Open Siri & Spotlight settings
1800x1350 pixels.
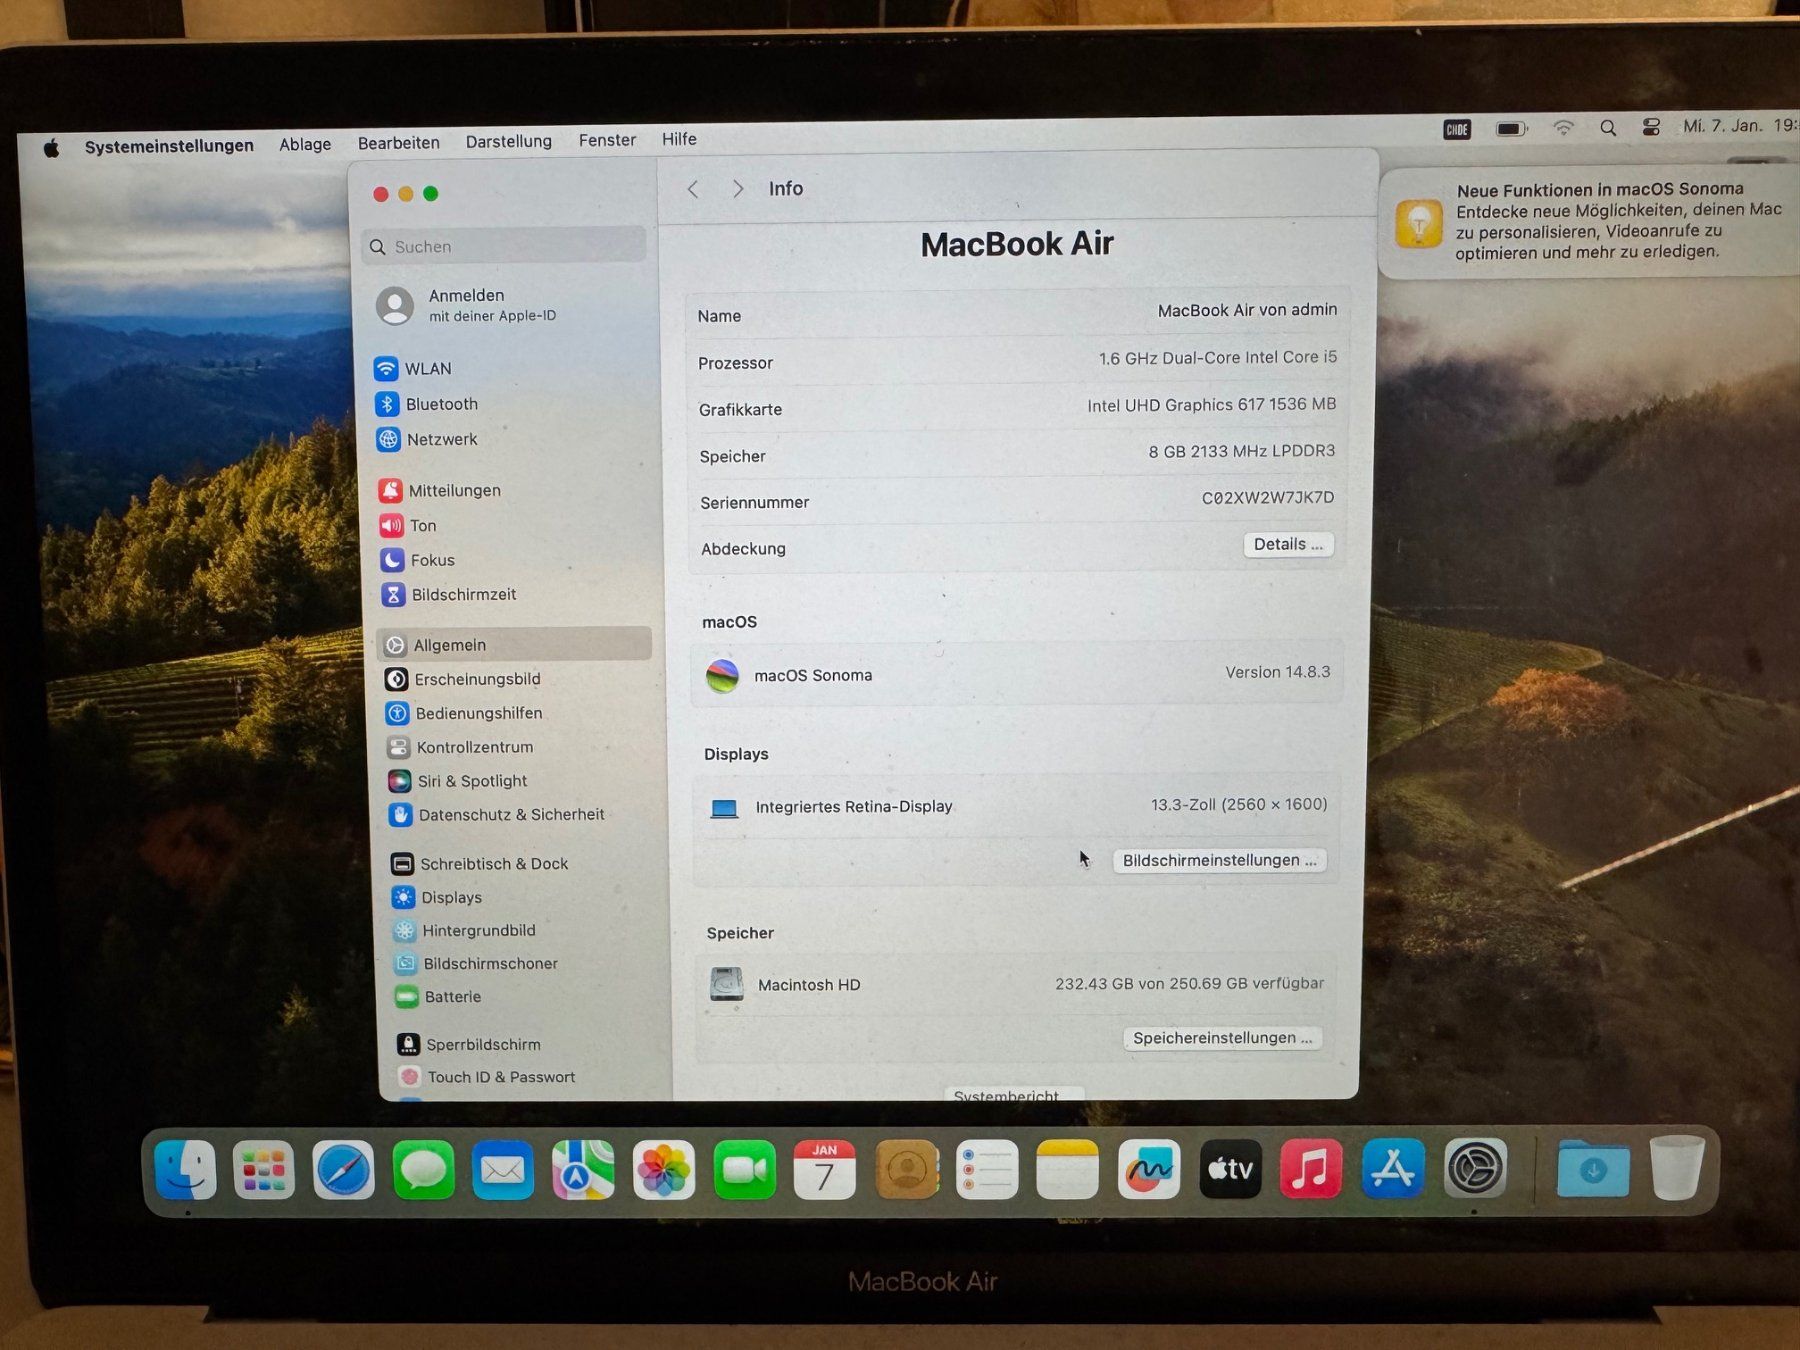(x=458, y=781)
